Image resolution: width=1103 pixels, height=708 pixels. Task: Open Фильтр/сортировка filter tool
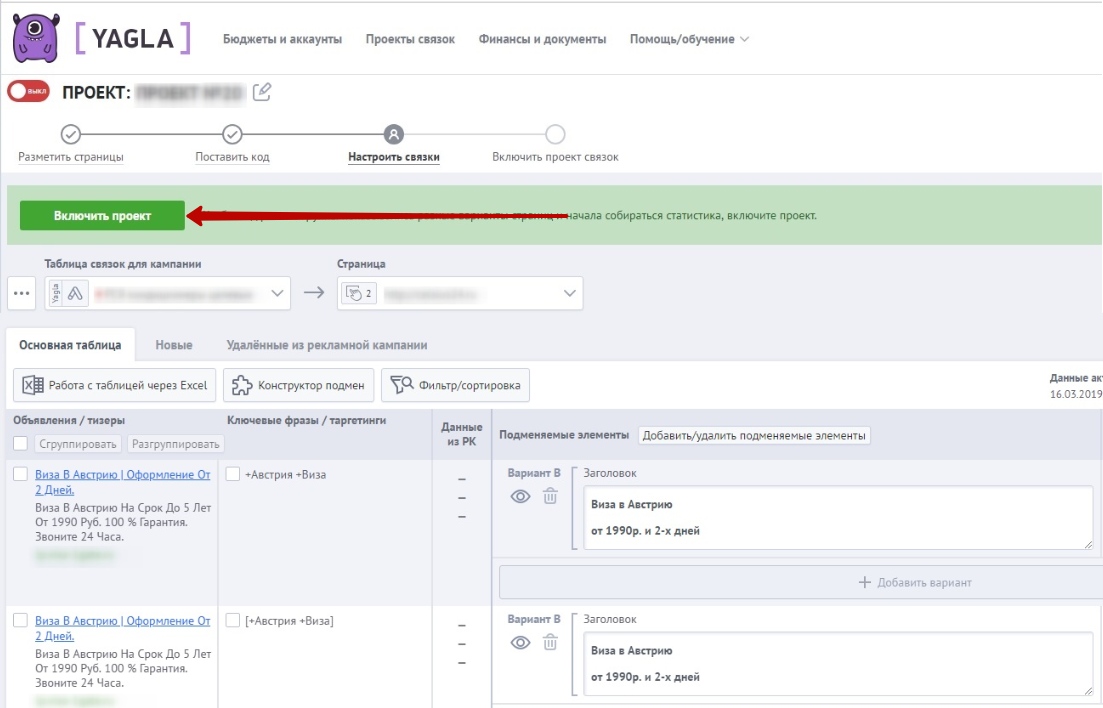click(455, 385)
